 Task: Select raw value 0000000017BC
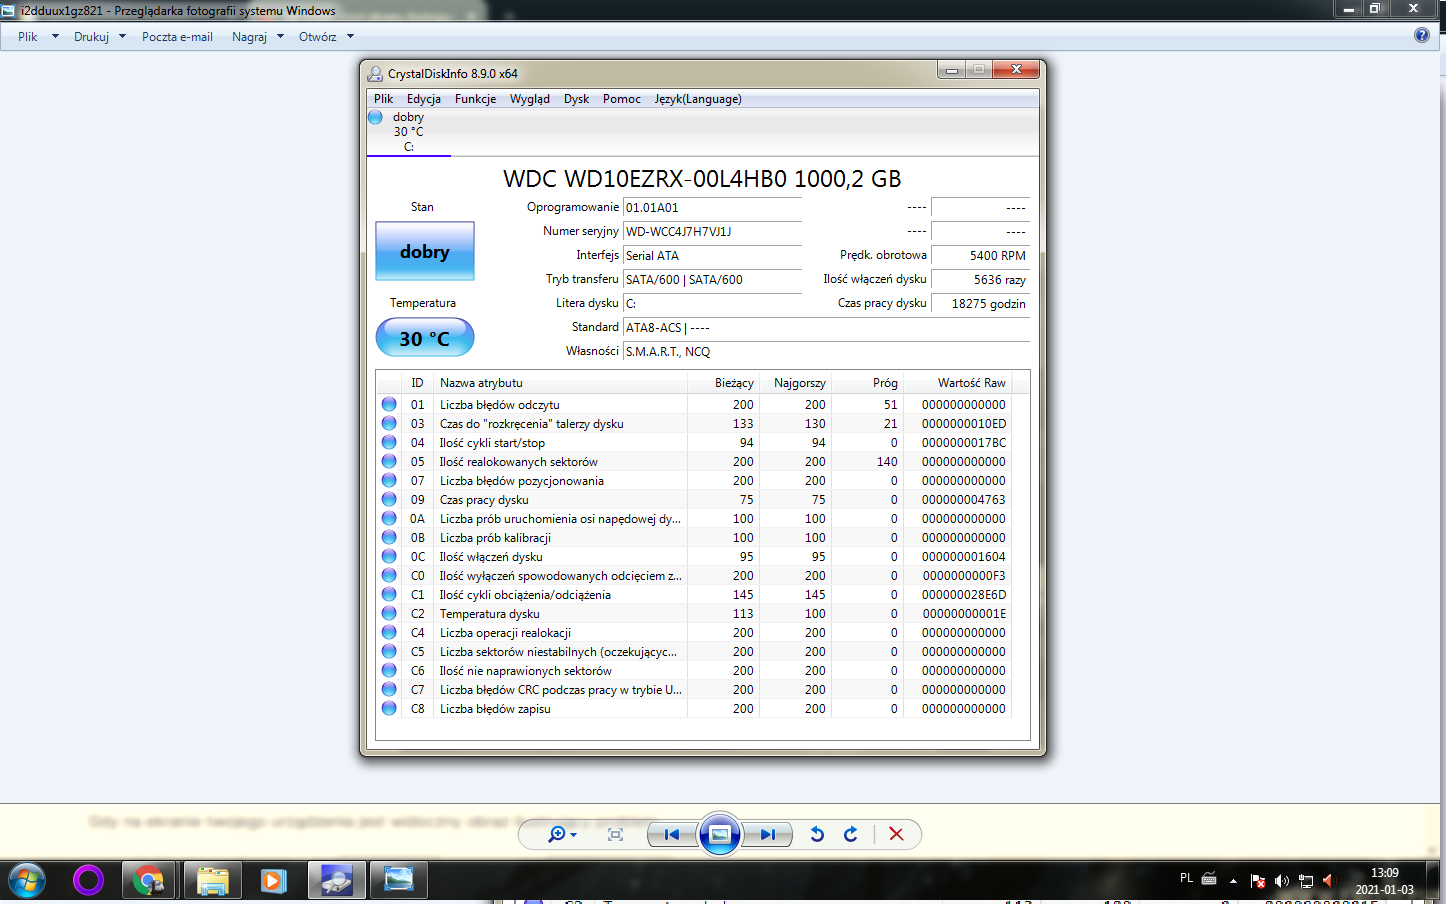pyautogui.click(x=964, y=442)
